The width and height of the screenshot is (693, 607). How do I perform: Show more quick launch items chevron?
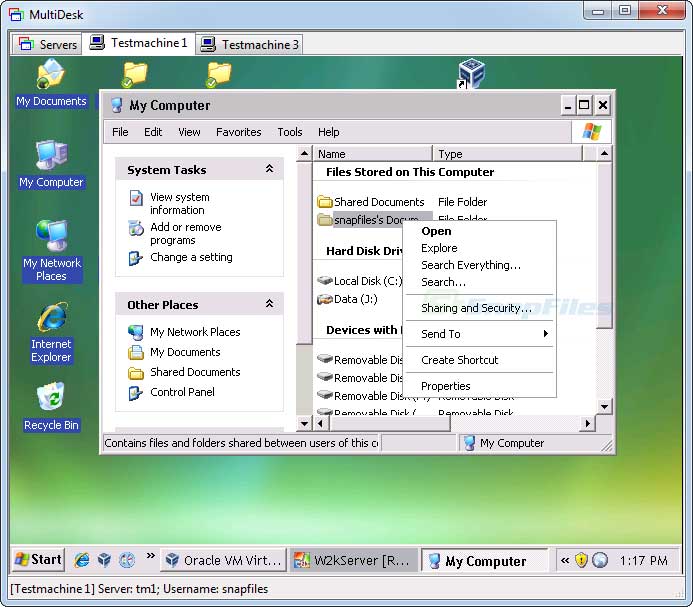(x=150, y=555)
